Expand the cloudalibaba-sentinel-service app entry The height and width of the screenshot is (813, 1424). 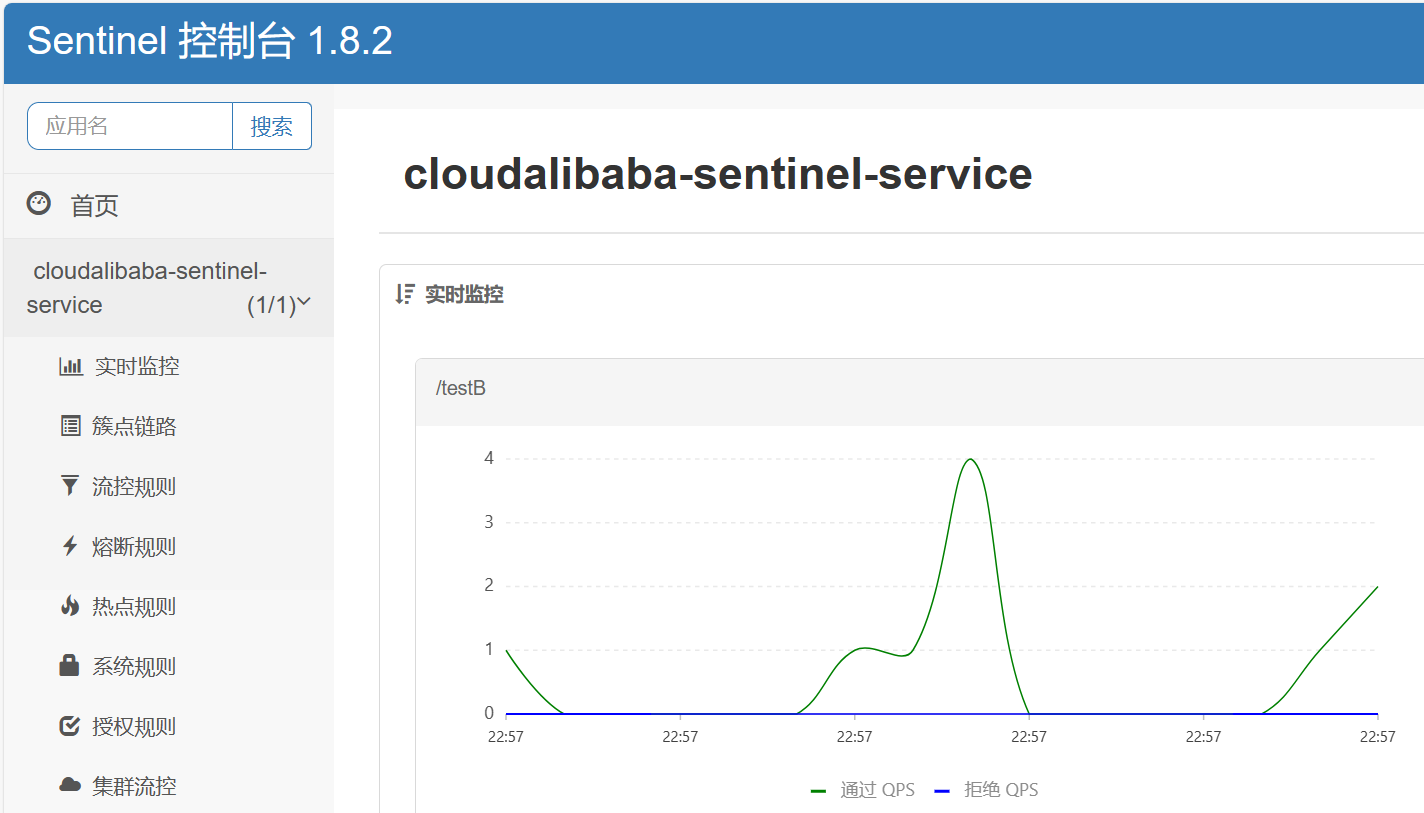coord(150,287)
